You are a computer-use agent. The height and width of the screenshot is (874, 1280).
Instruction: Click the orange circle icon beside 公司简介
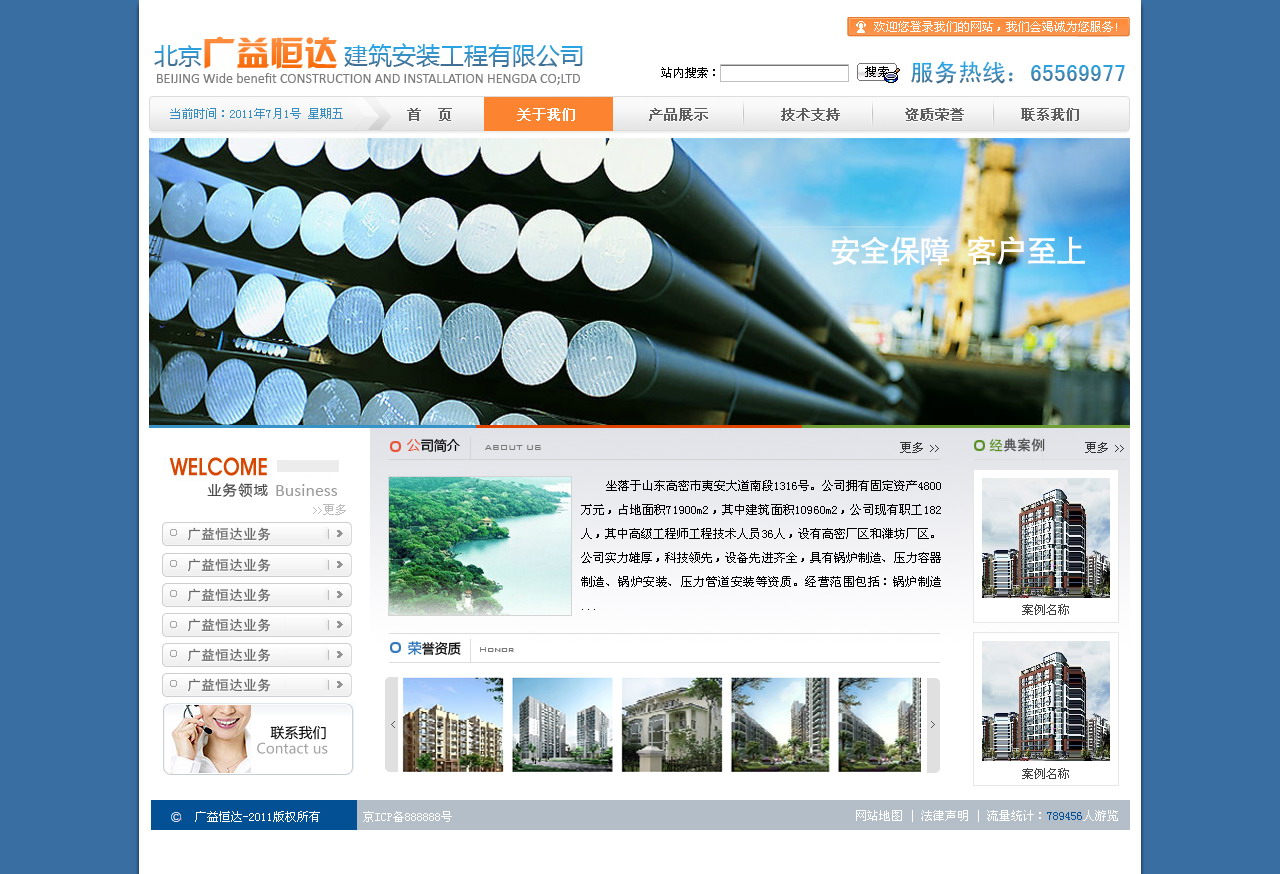click(396, 447)
